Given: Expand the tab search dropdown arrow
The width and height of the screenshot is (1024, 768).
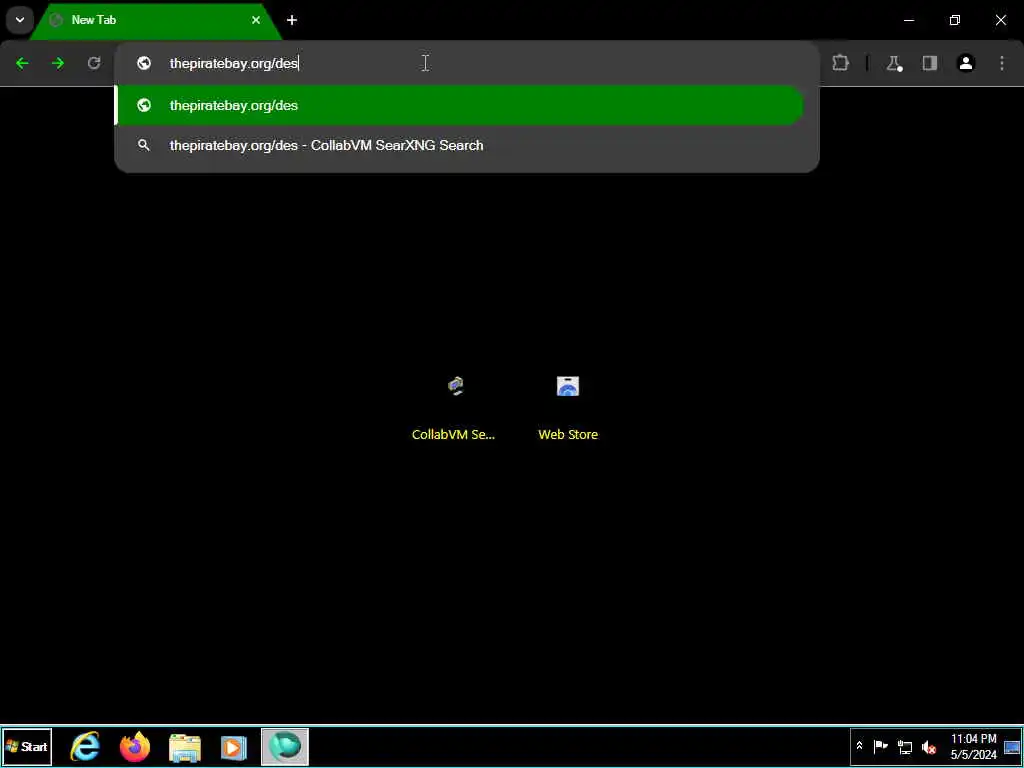Looking at the screenshot, I should coord(20,20).
